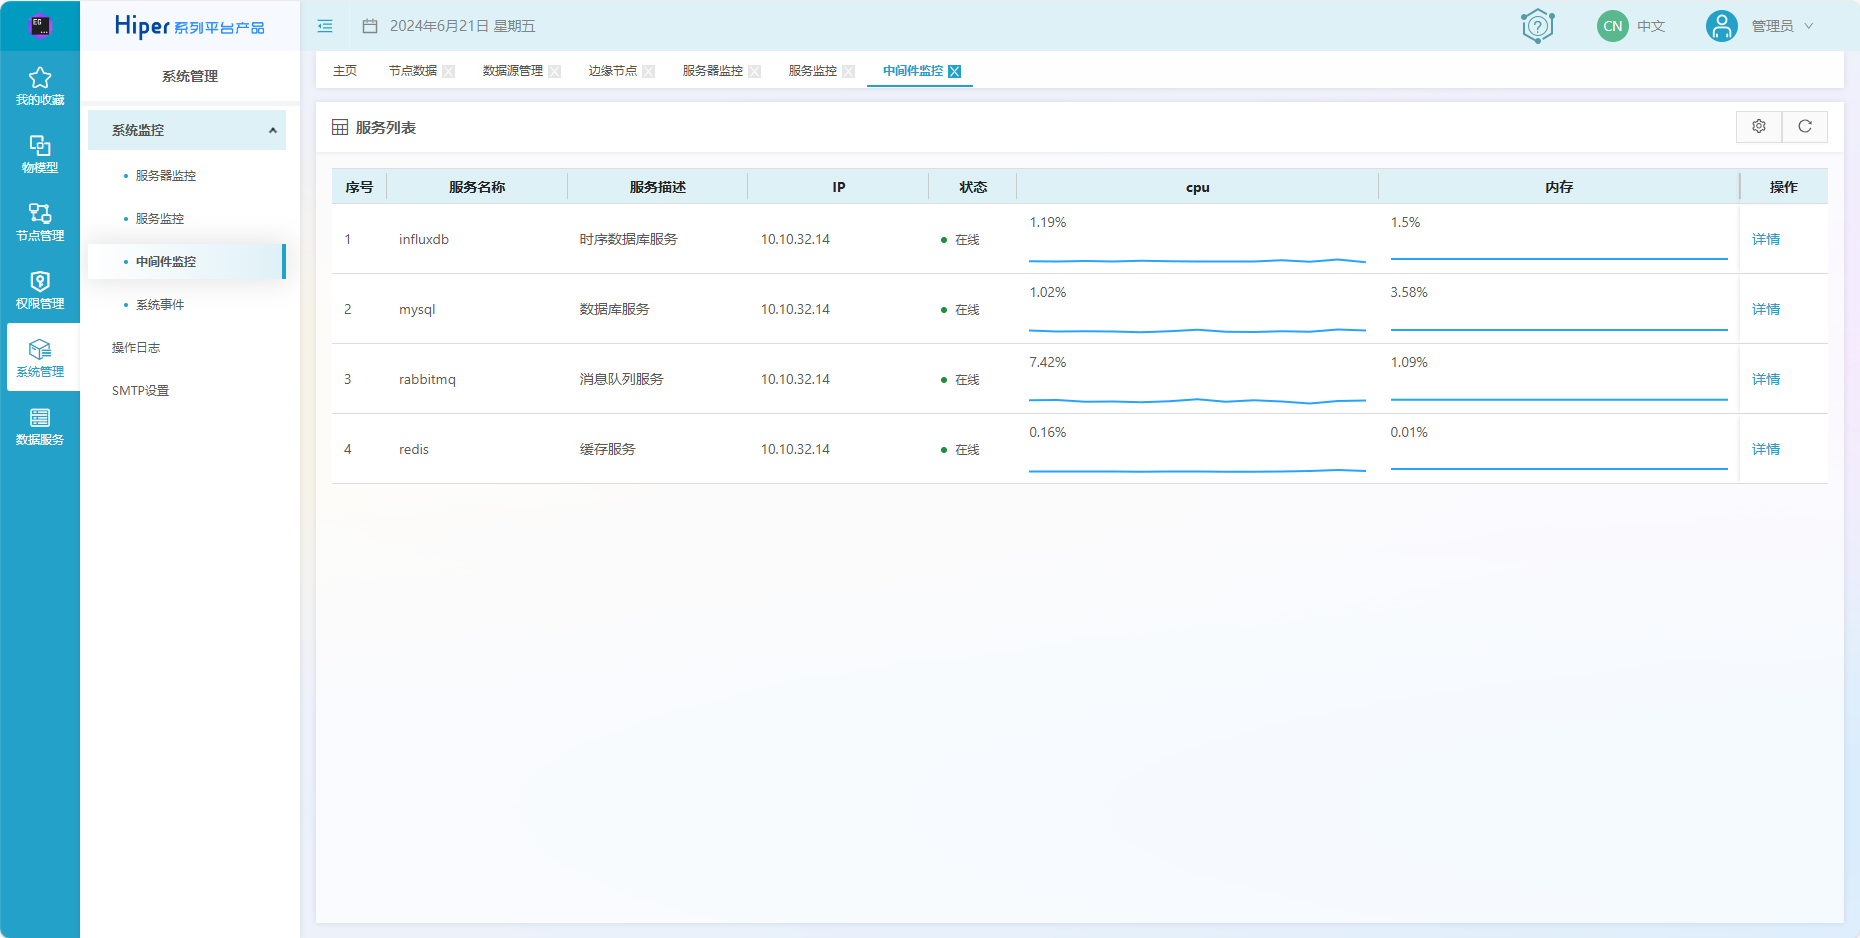The image size is (1860, 938).
Task: Refresh the 服务列表 table
Action: pos(1805,126)
